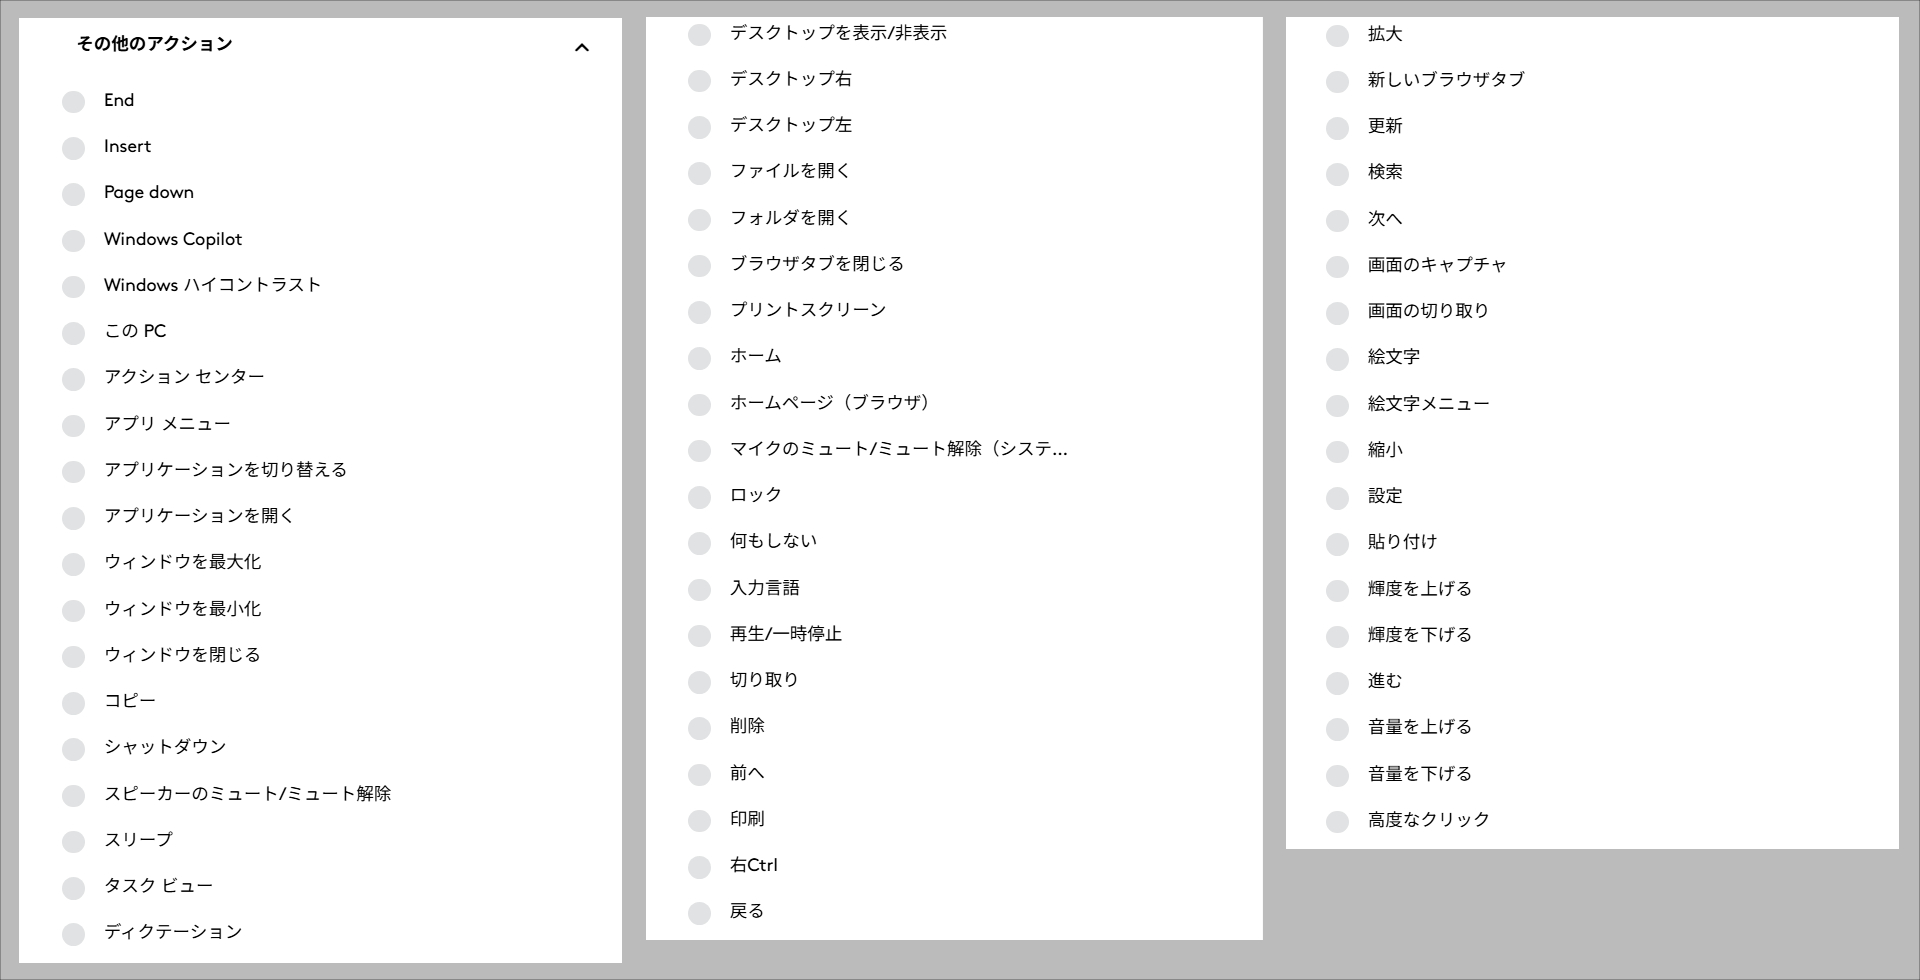Select the Windows Copilot option
1920x980 pixels.
point(73,240)
